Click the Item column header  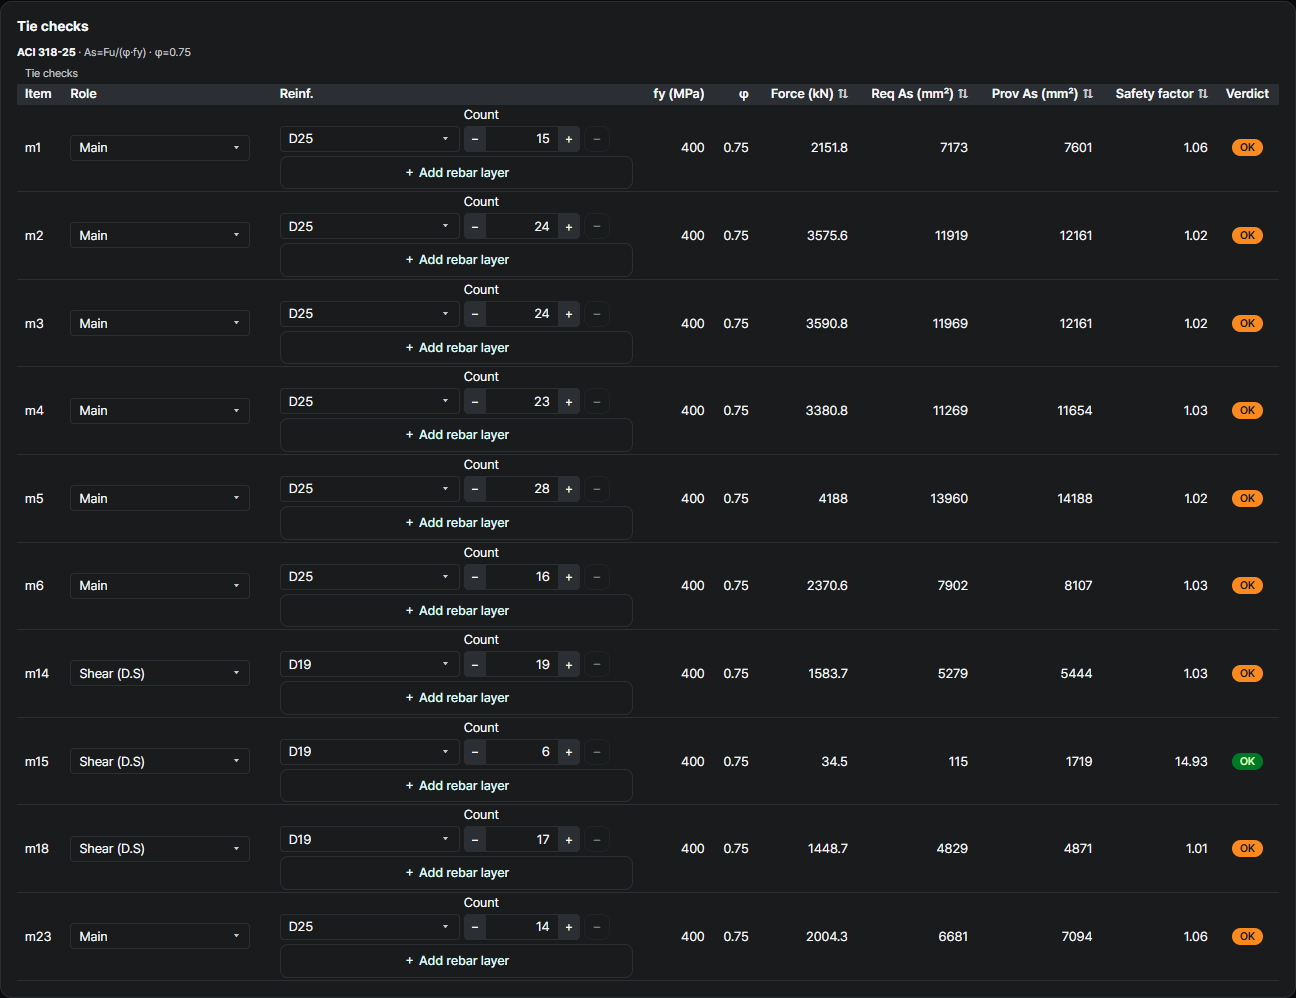click(x=38, y=94)
